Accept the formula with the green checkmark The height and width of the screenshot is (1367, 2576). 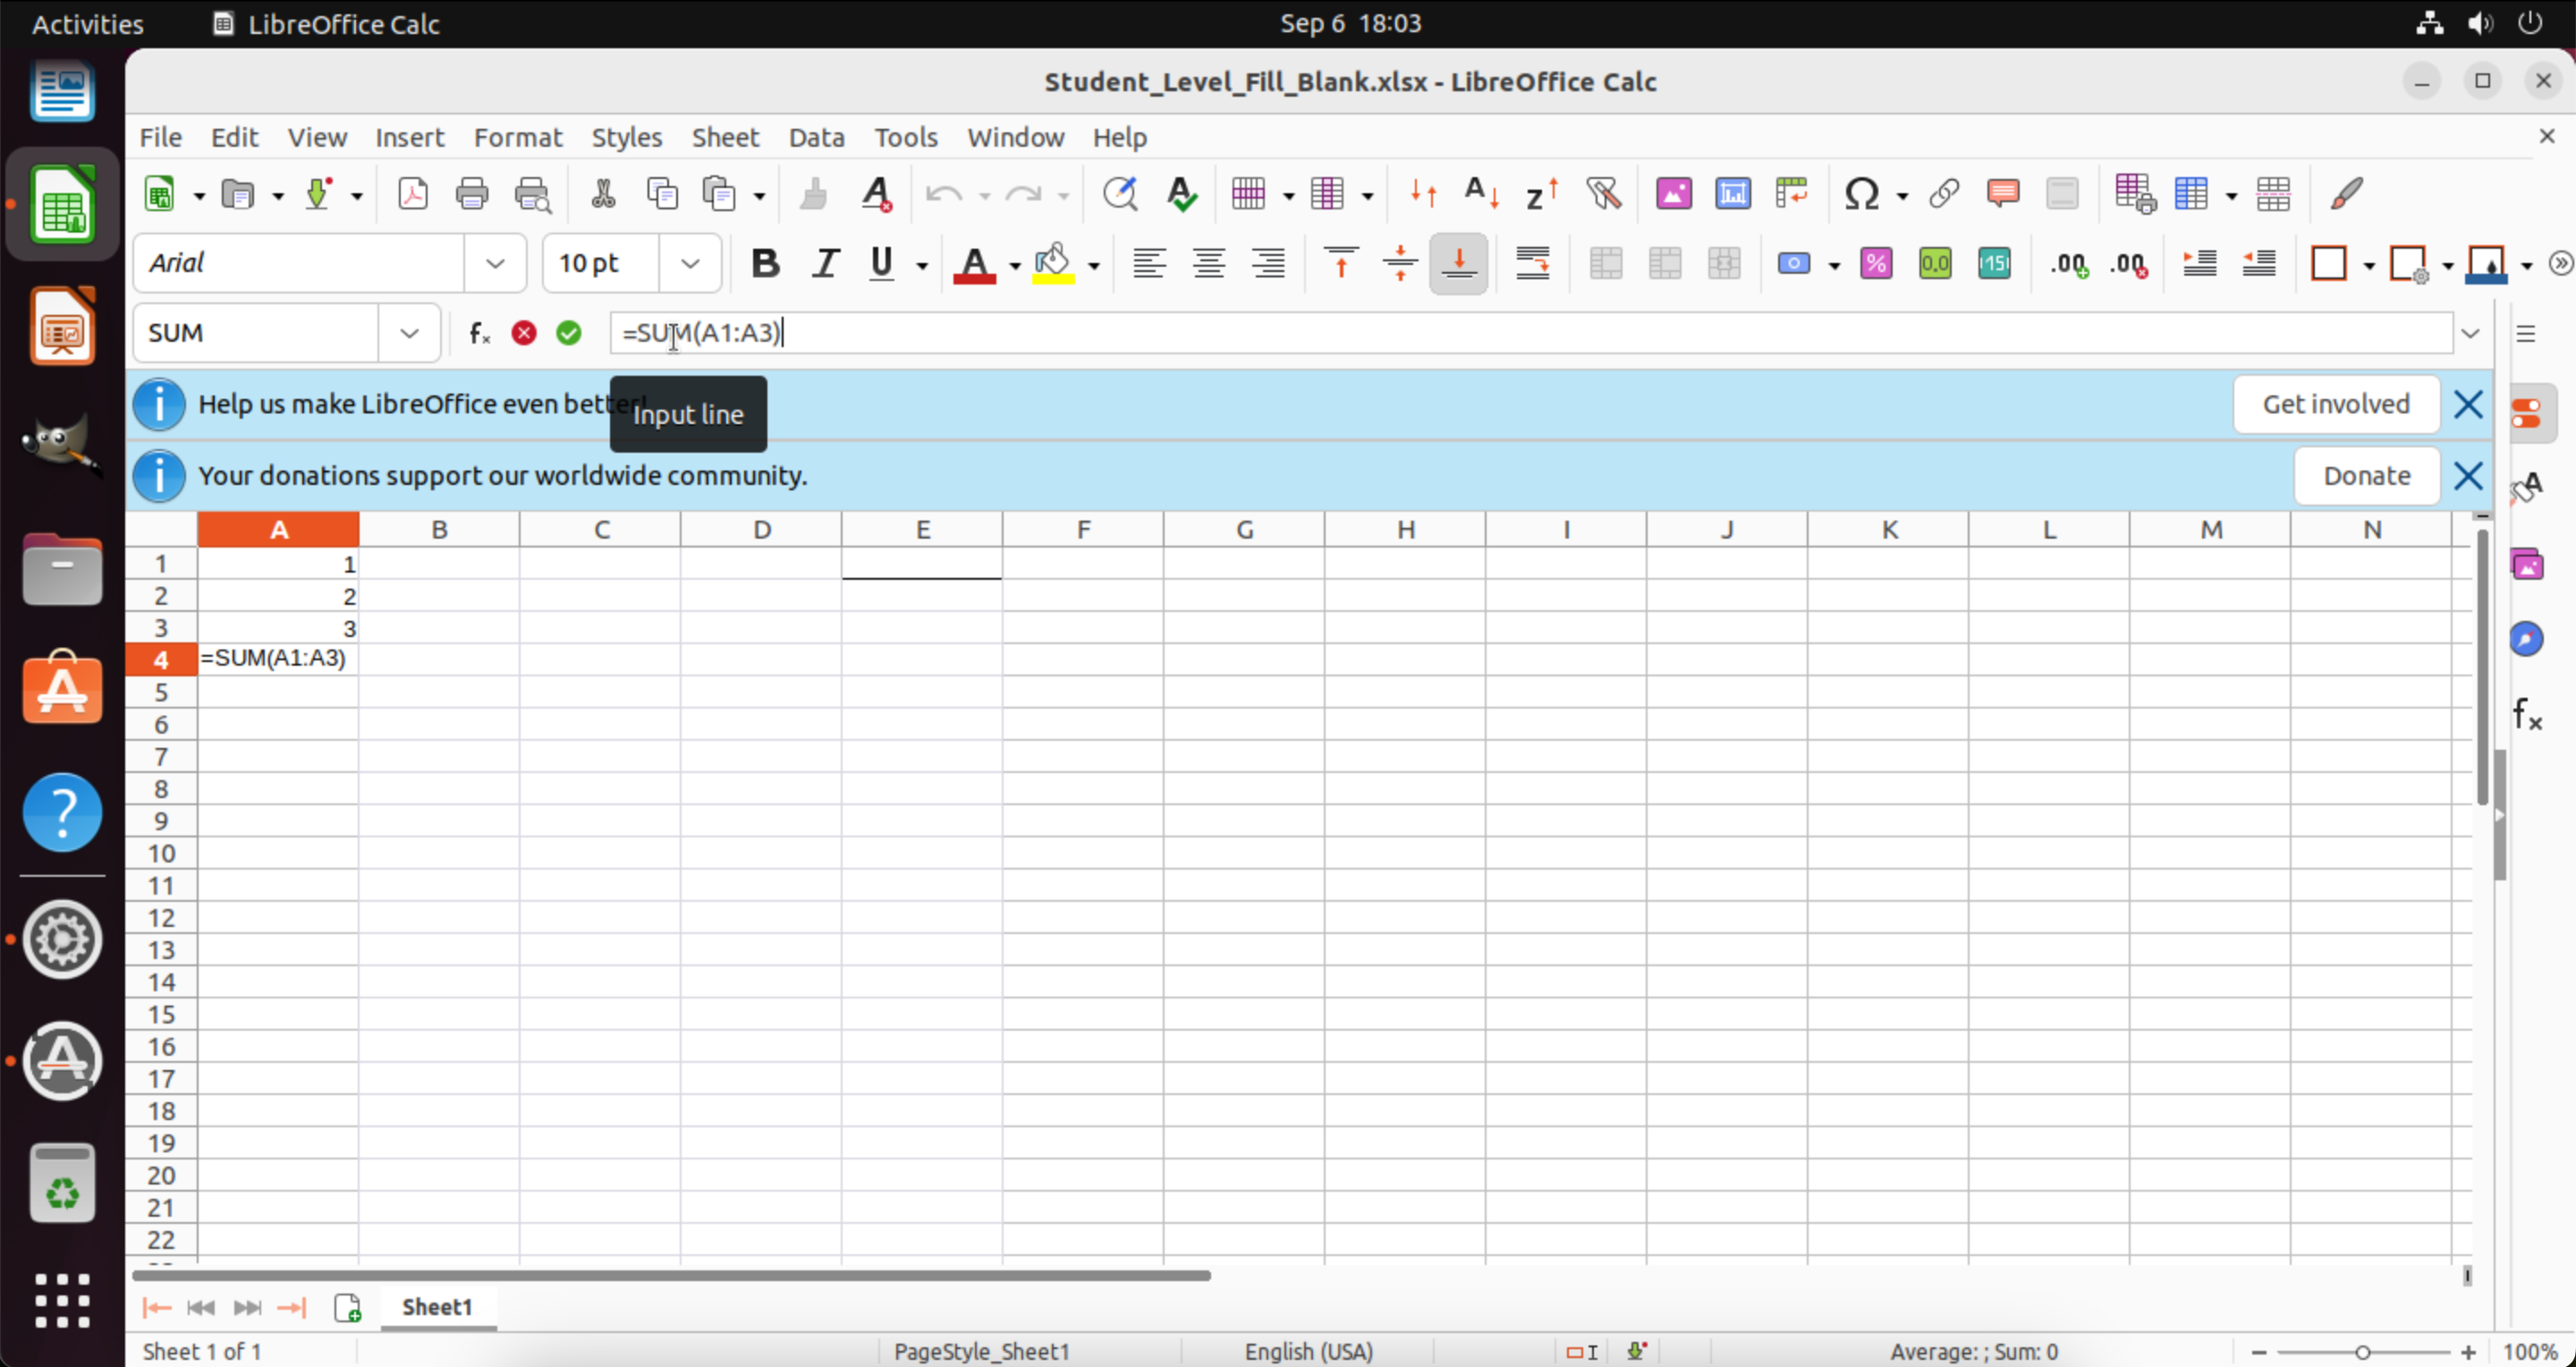tap(569, 333)
